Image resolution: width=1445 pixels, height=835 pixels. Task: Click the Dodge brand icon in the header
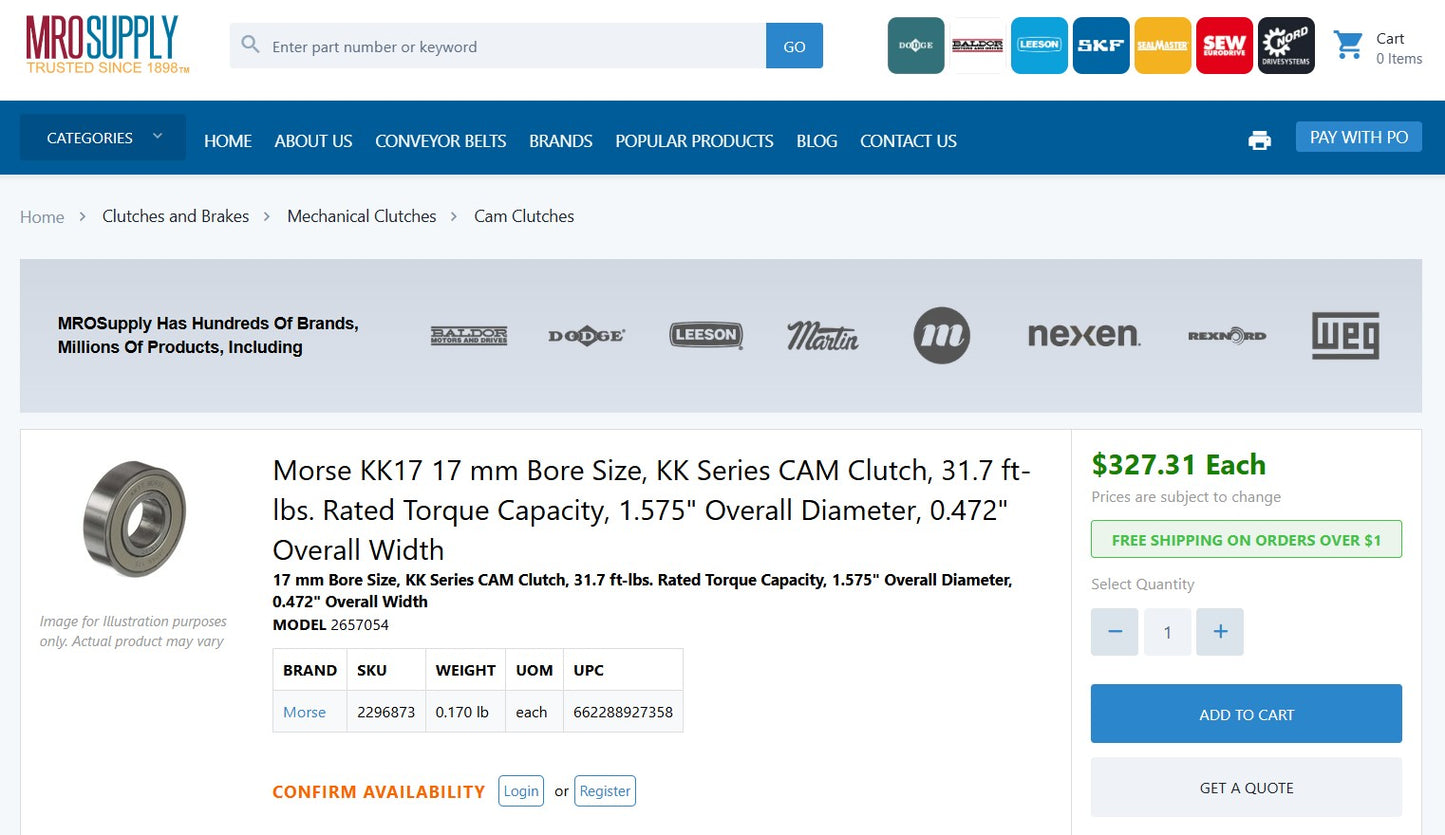click(x=915, y=45)
